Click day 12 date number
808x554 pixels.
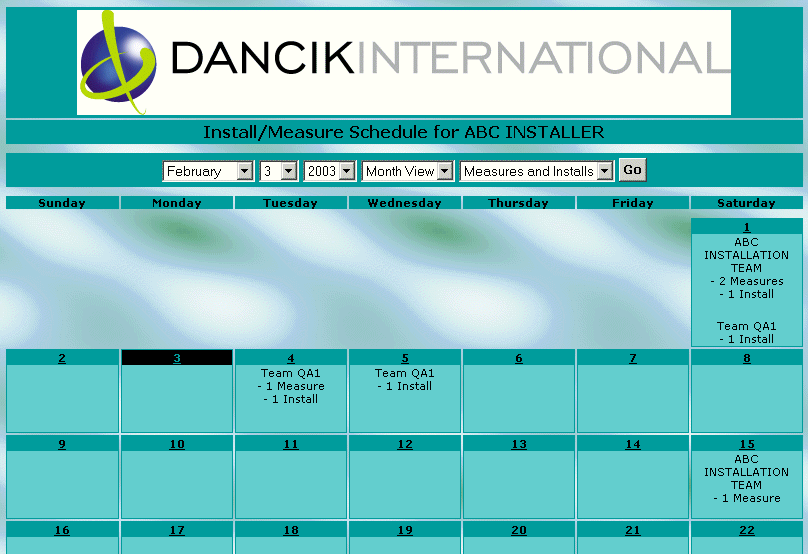coord(405,444)
